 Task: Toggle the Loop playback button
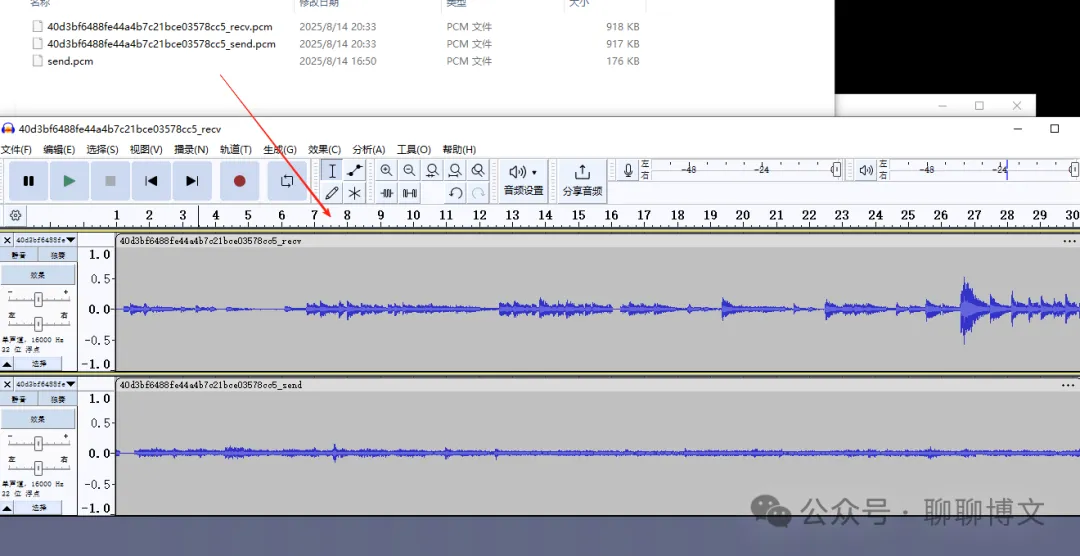287,181
